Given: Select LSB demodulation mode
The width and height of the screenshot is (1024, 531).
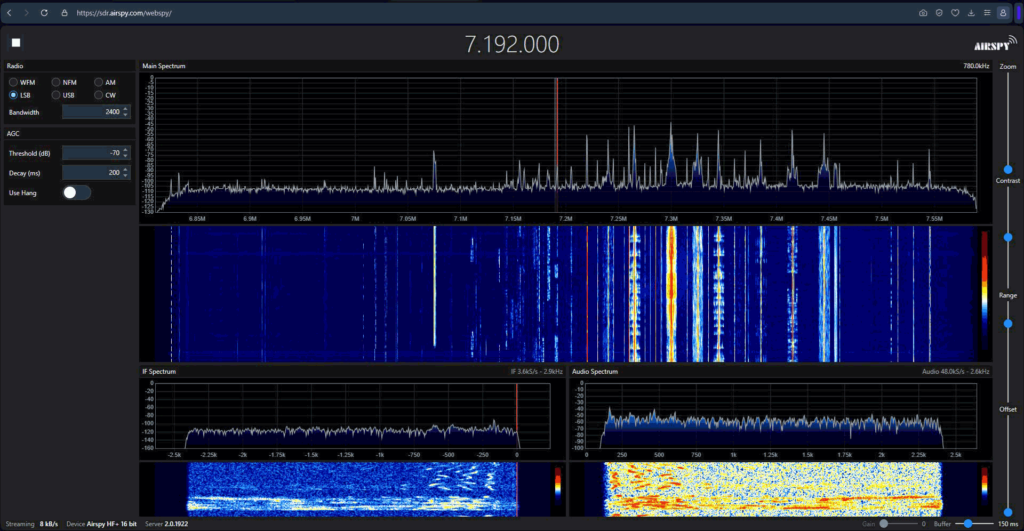Looking at the screenshot, I should pos(13,95).
